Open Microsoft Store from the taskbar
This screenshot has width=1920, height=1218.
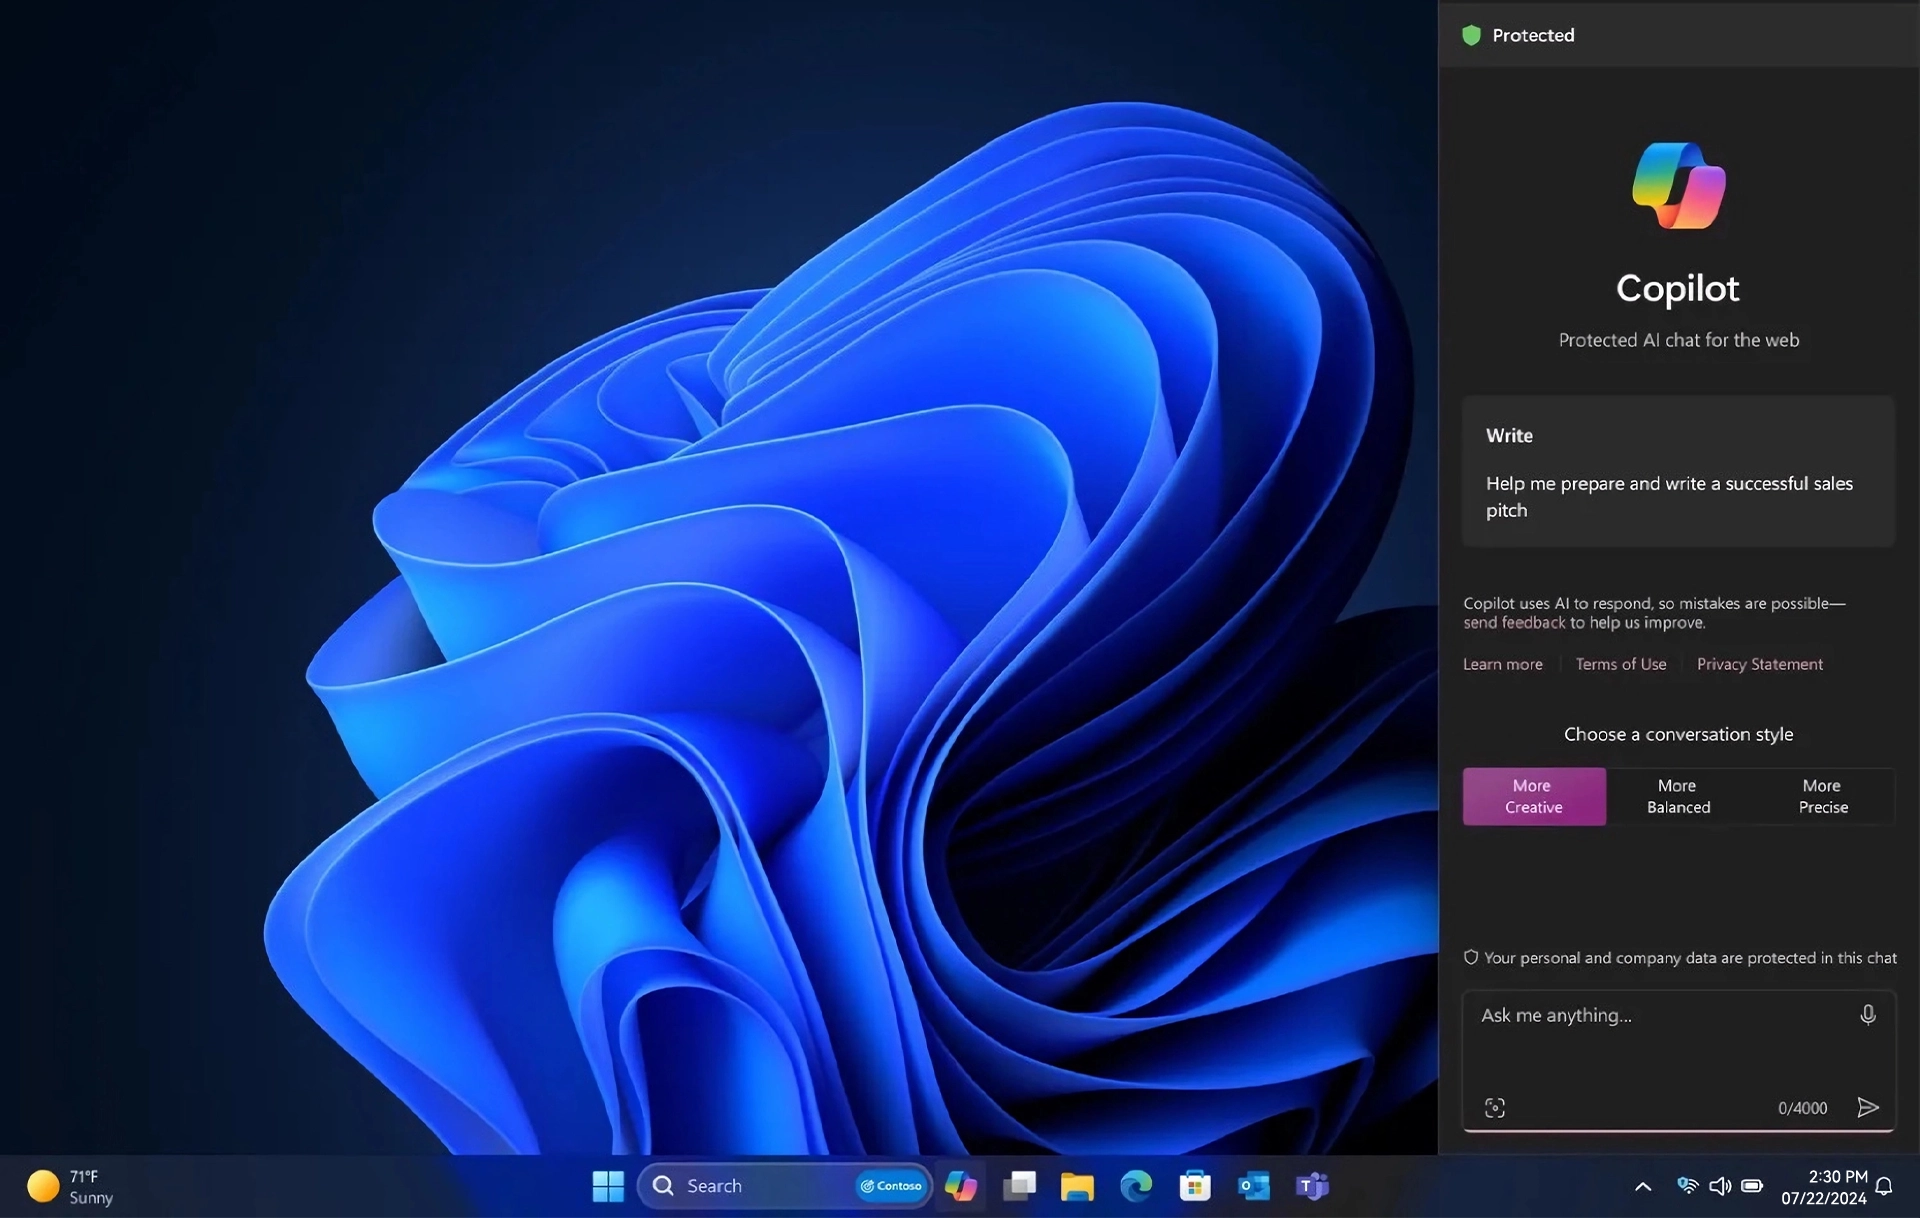click(x=1194, y=1186)
